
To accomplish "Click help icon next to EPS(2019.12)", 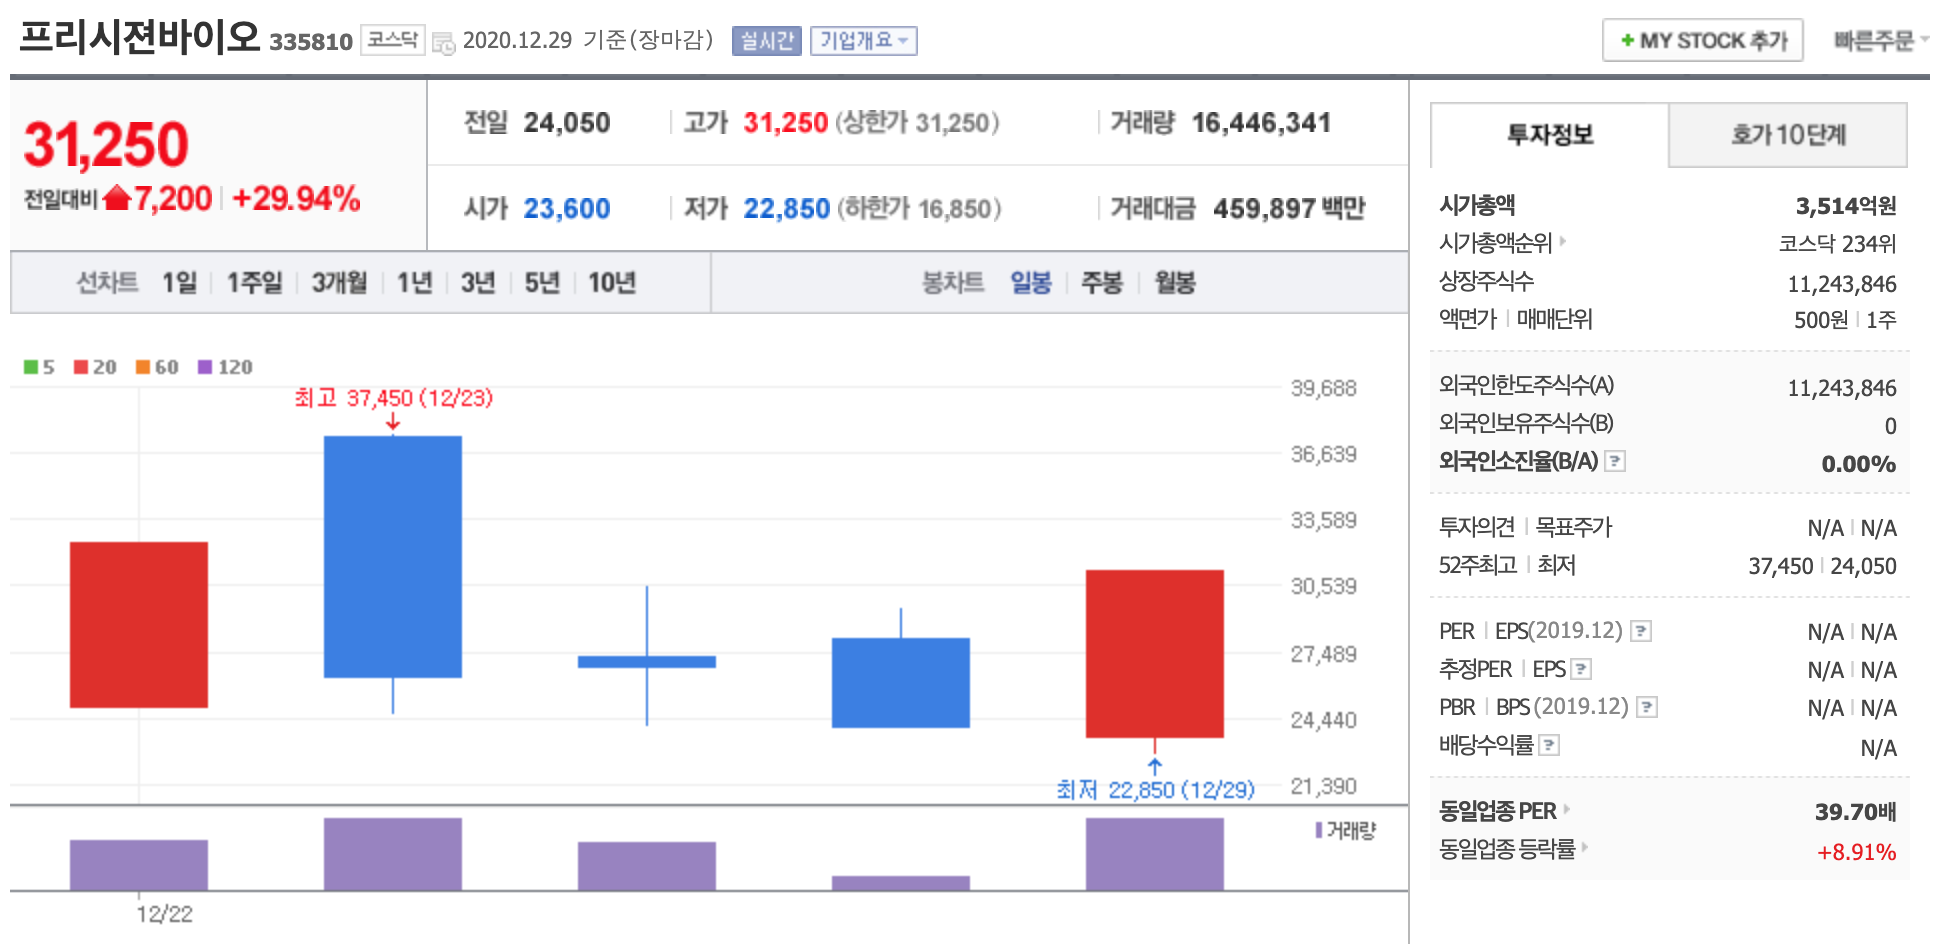I will point(1641,631).
